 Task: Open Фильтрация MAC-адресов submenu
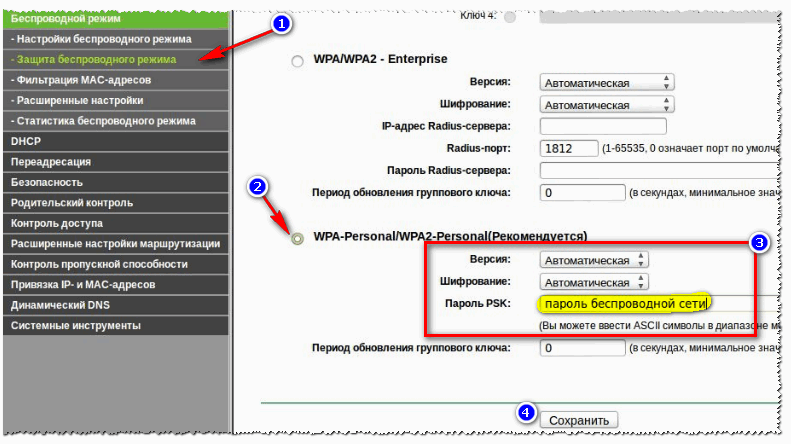click(116, 80)
